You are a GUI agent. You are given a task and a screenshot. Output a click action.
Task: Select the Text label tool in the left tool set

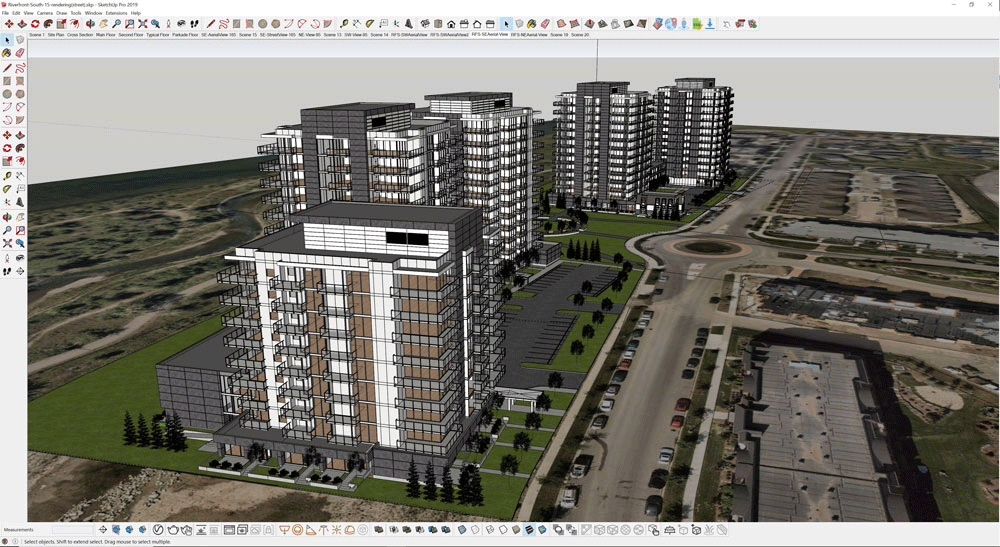tap(20, 188)
